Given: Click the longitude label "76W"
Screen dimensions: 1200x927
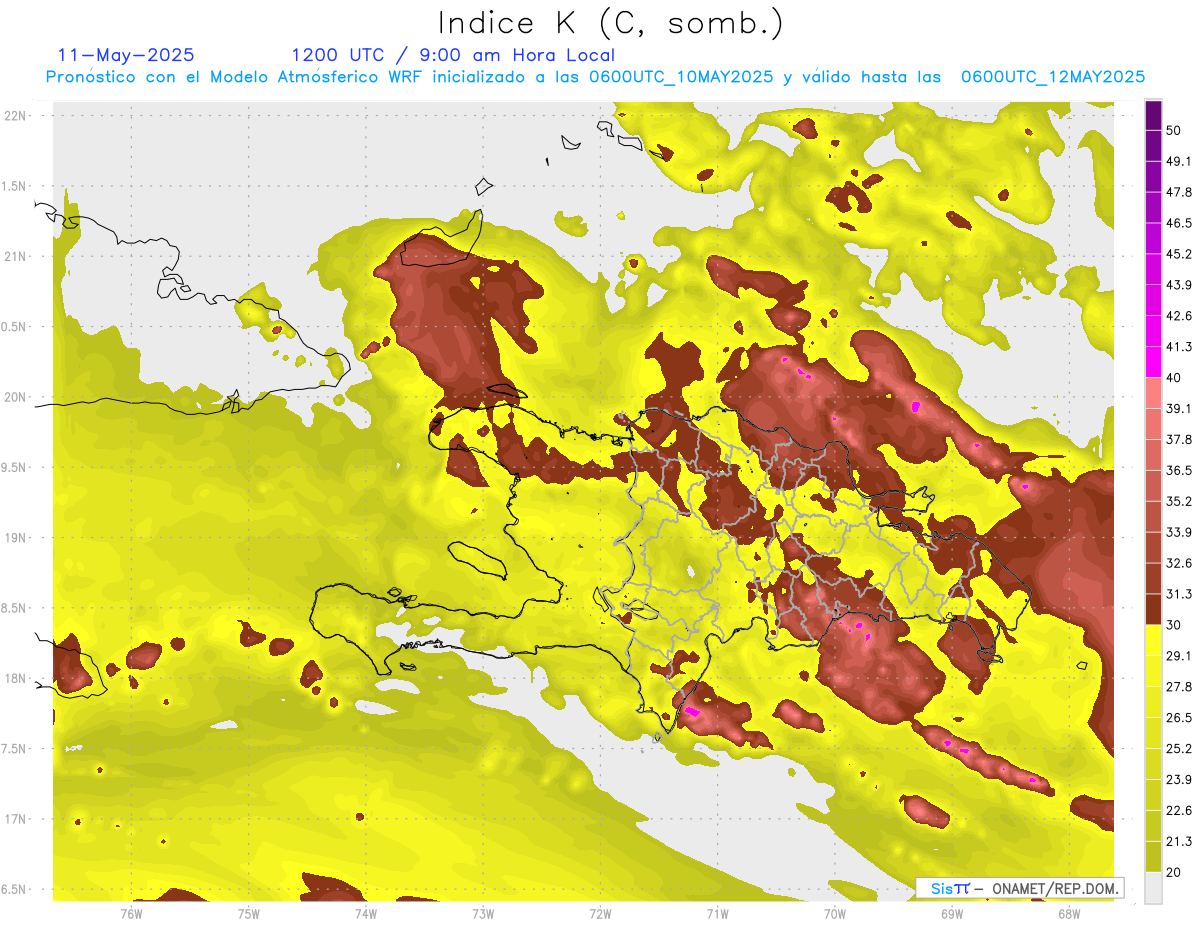Looking at the screenshot, I should [x=131, y=914].
